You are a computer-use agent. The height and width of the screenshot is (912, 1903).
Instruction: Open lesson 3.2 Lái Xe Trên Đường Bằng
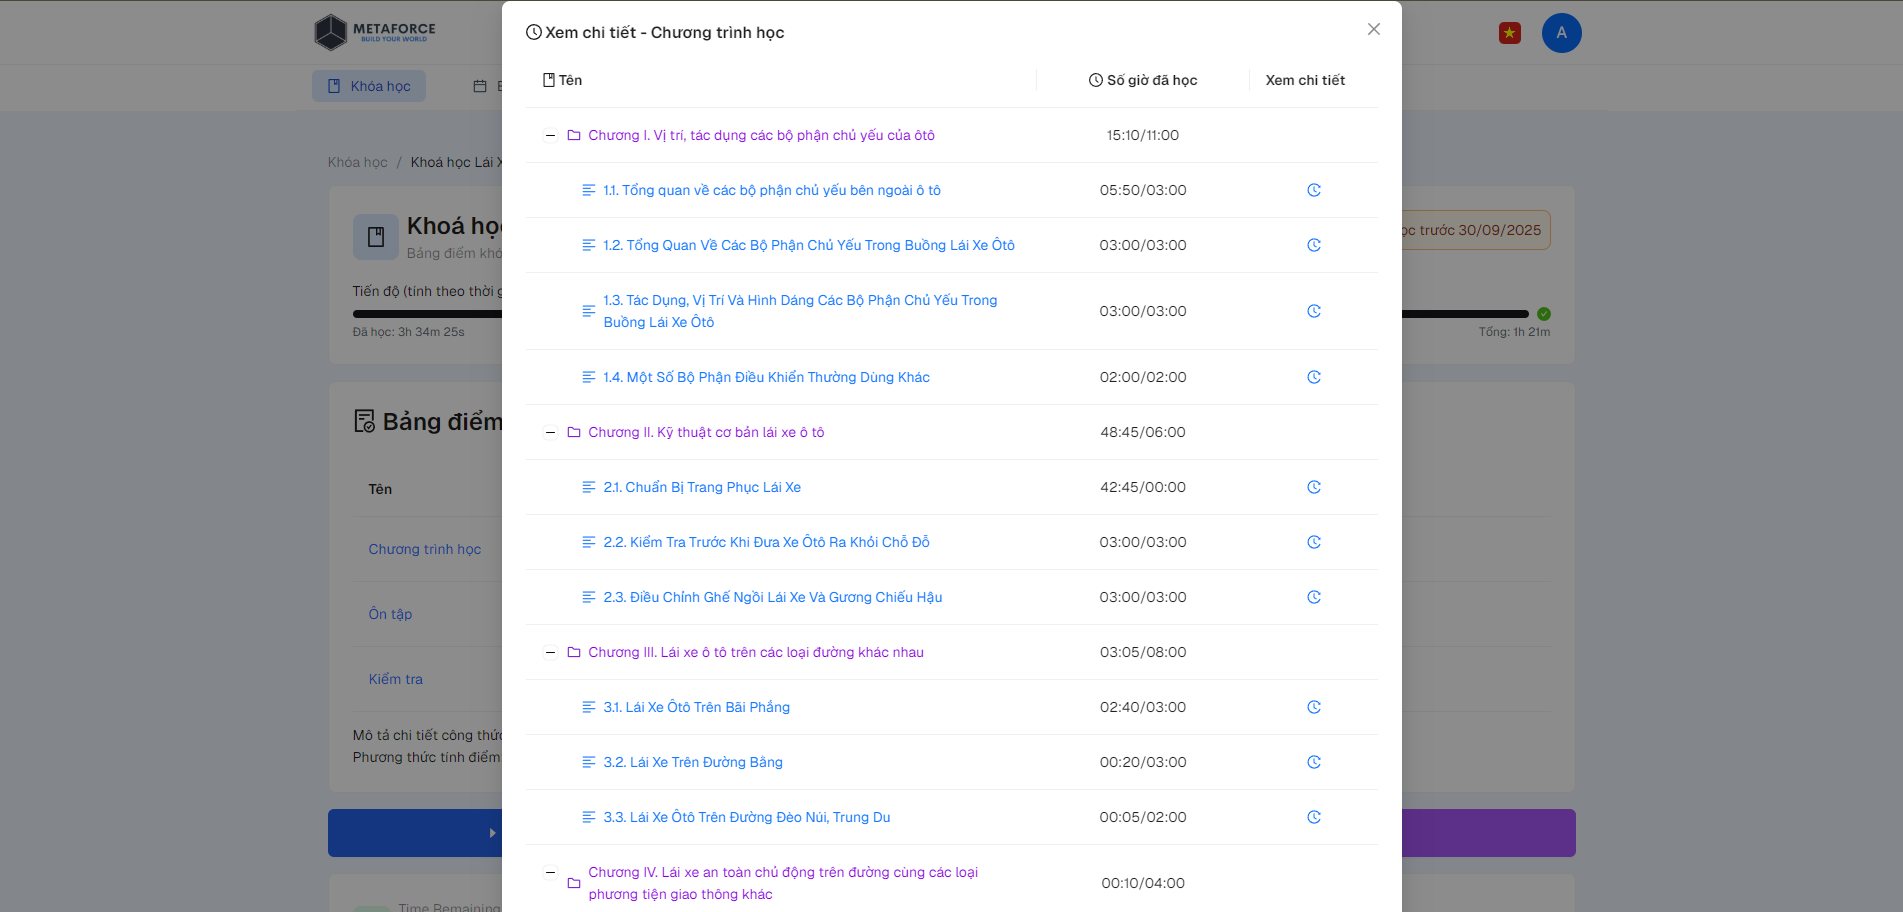[x=692, y=762]
